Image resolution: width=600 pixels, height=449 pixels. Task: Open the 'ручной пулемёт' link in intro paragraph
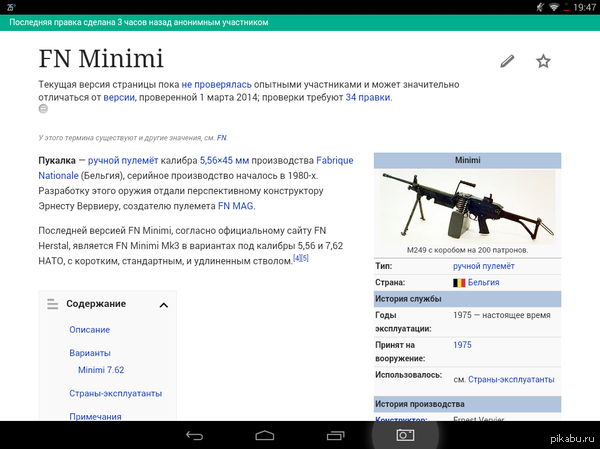point(123,160)
